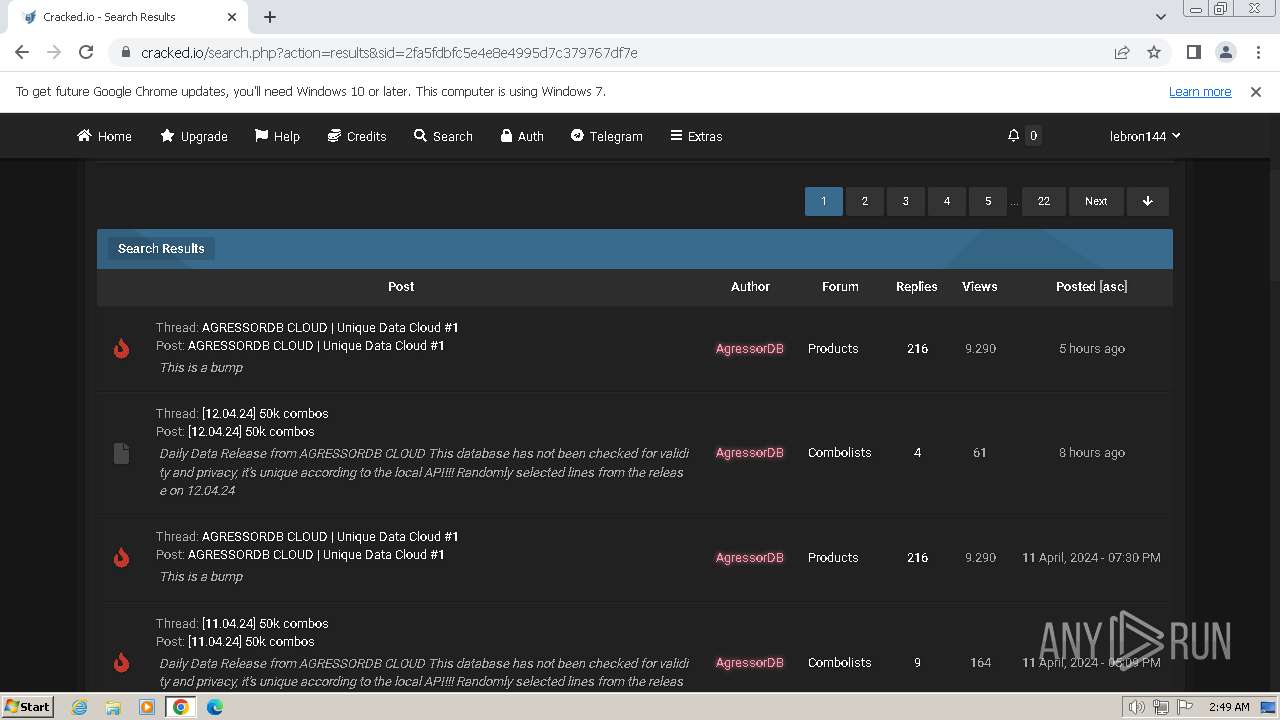The height and width of the screenshot is (720, 1280).
Task: Open a new browser tab
Action: [x=270, y=17]
